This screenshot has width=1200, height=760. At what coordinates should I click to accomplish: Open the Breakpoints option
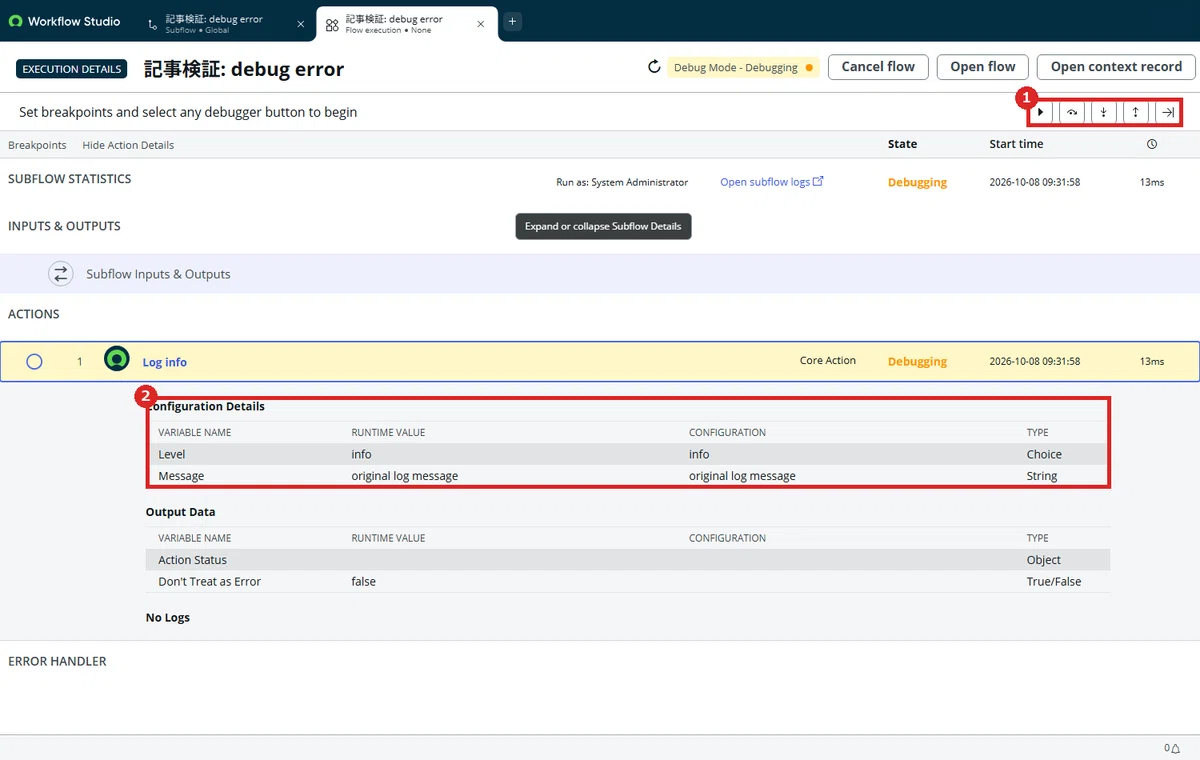tap(37, 145)
